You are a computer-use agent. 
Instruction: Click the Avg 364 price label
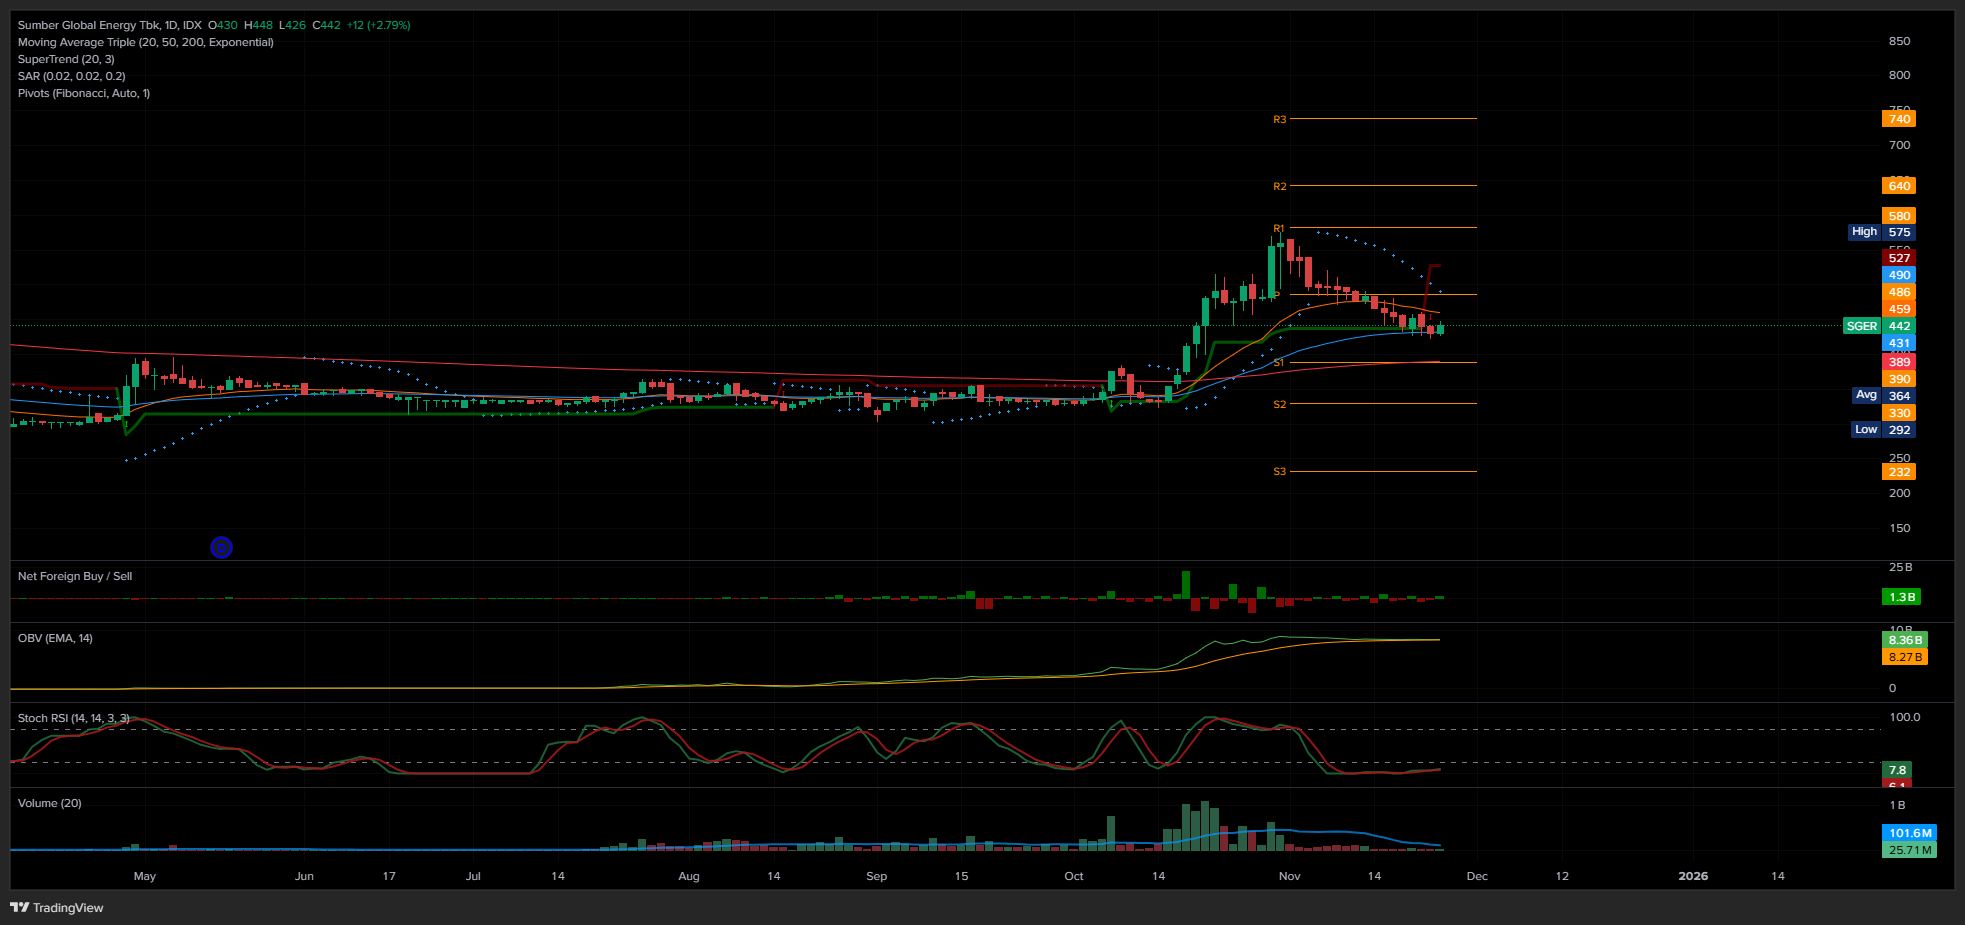(x=1880, y=396)
